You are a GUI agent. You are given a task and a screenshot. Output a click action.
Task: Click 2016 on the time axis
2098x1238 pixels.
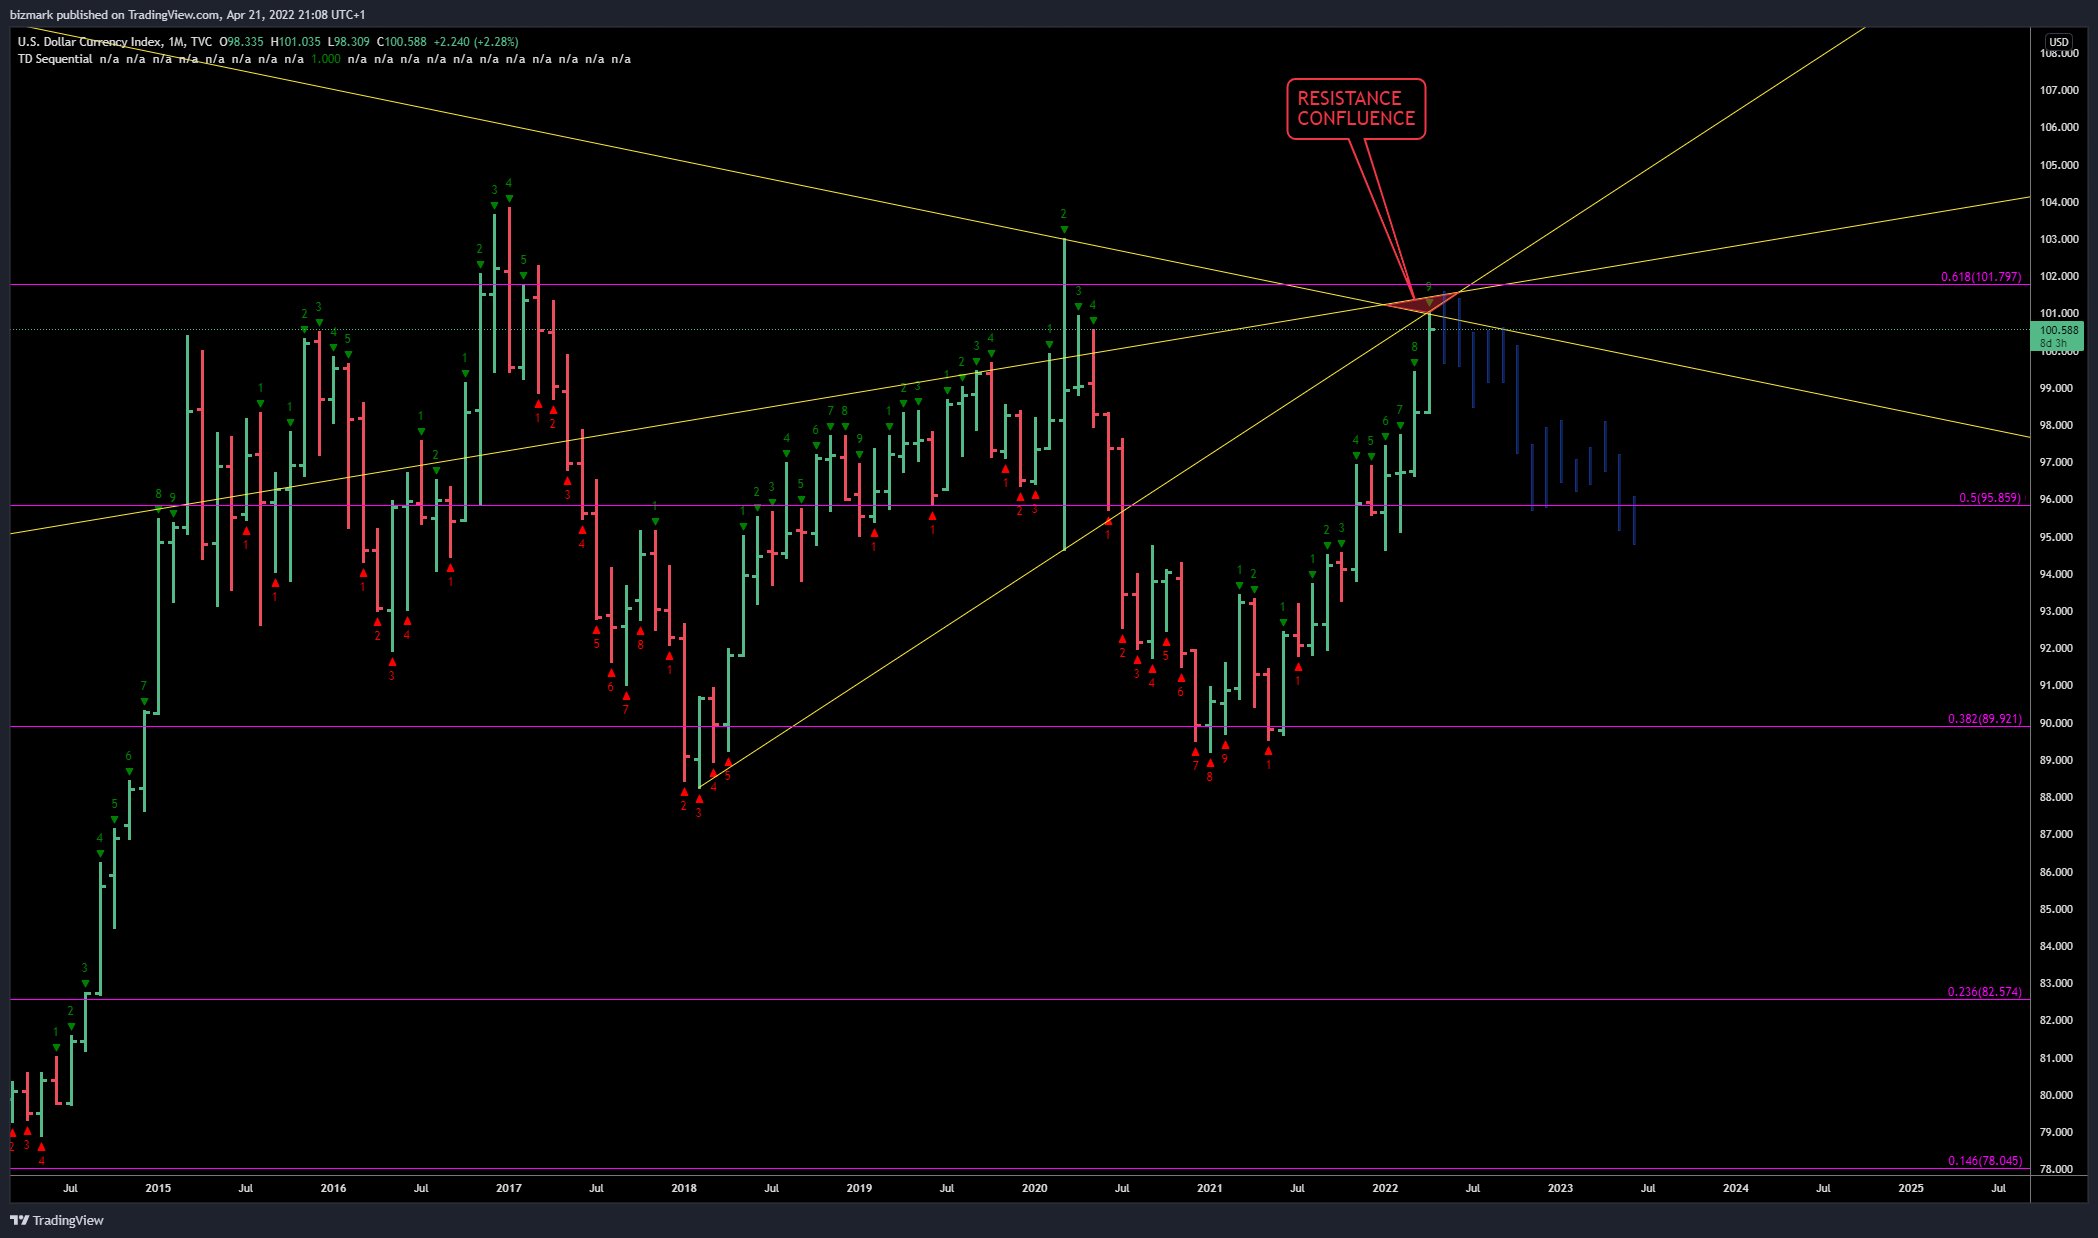pyautogui.click(x=333, y=1188)
